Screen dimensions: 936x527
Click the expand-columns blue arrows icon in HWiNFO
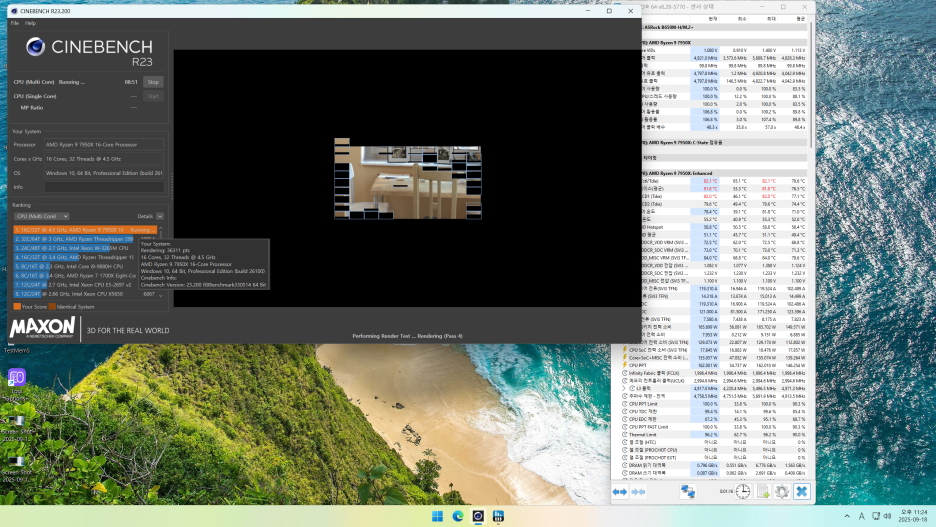pos(620,492)
